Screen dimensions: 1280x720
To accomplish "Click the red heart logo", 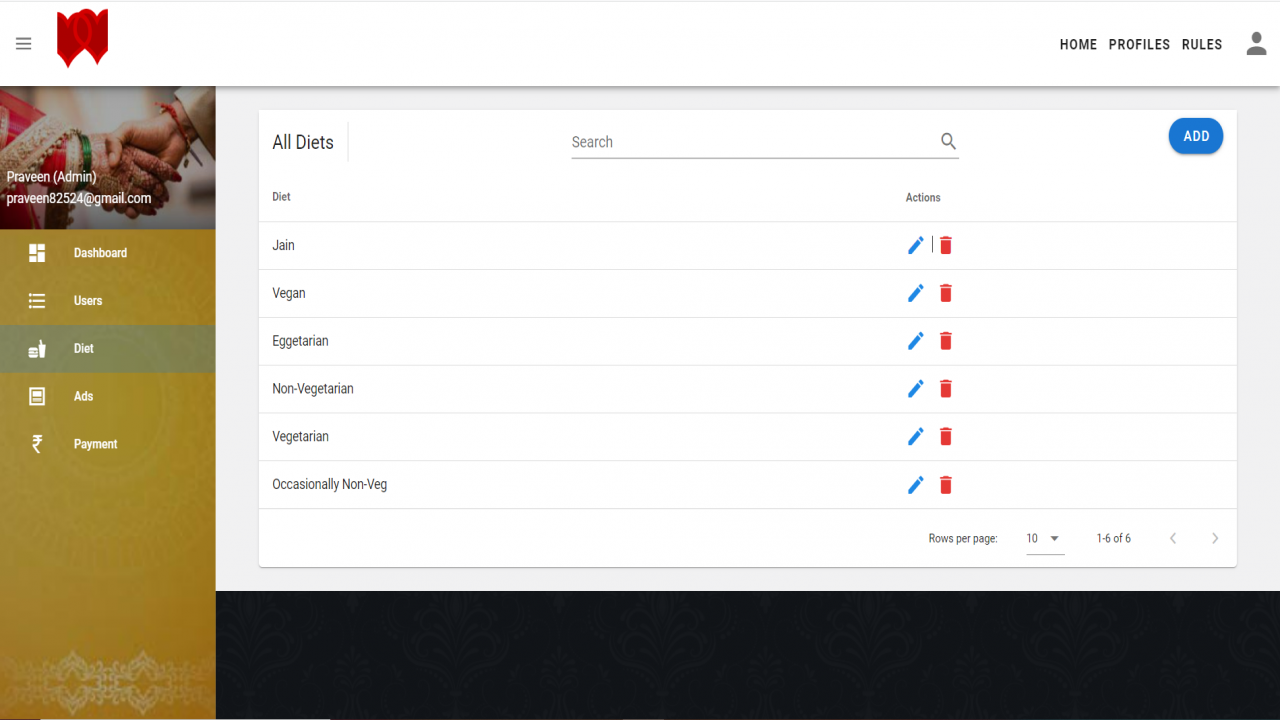I will pyautogui.click(x=82, y=39).
